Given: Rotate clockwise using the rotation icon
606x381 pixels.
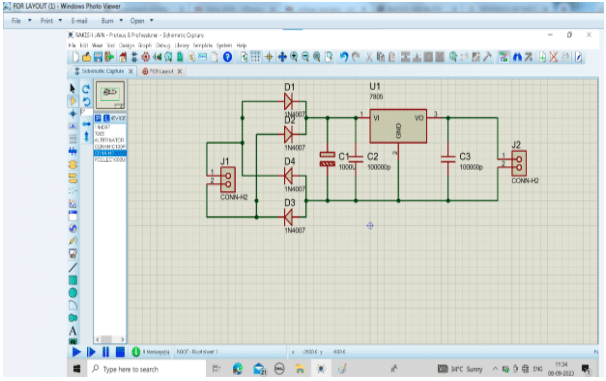Looking at the screenshot, I should (86, 89).
